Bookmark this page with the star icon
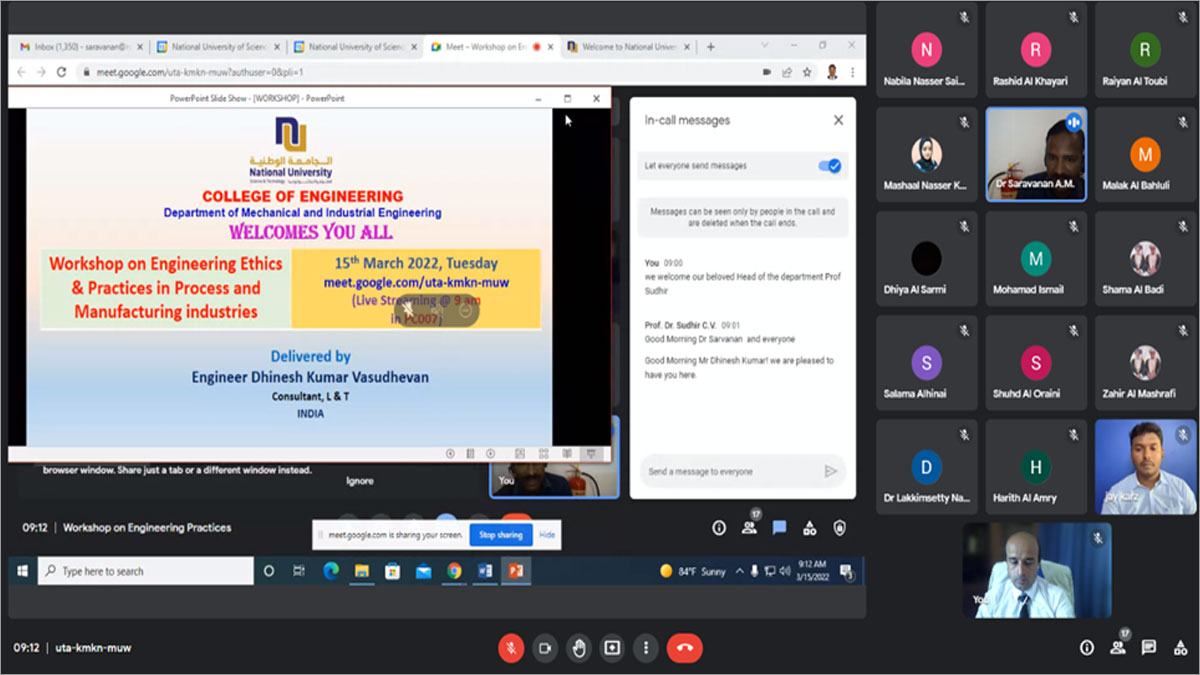 [806, 72]
